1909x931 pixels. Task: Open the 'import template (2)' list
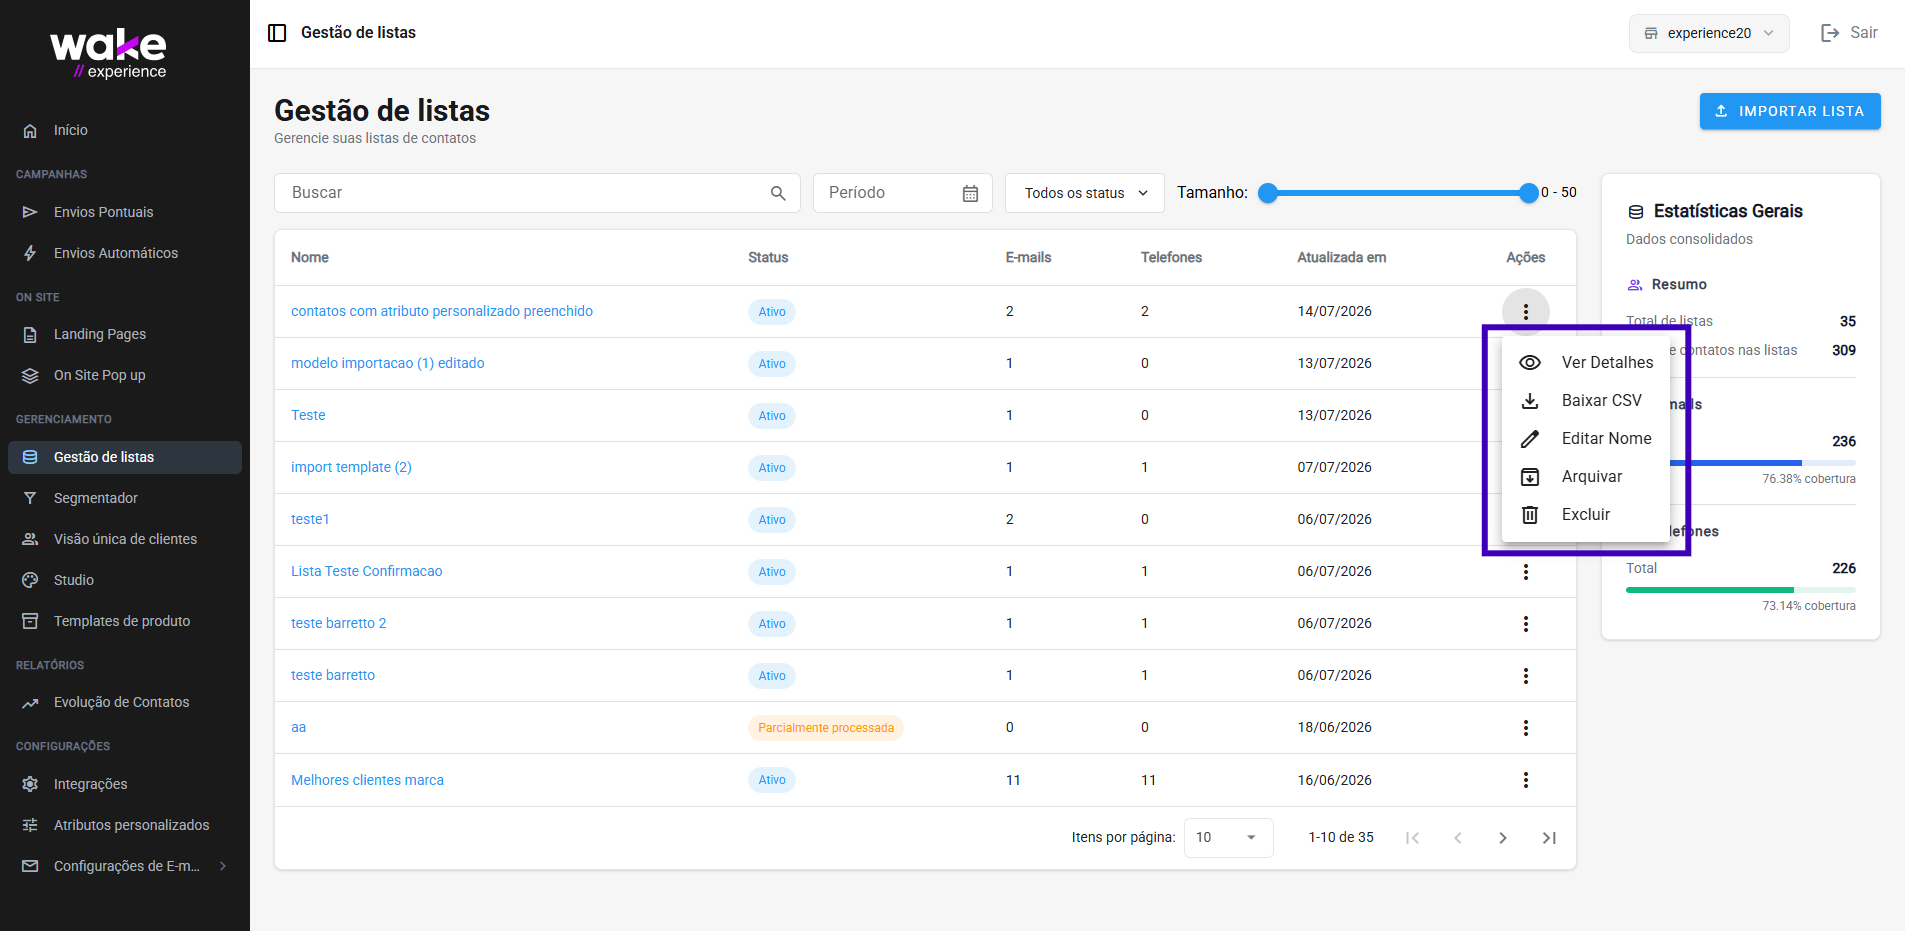coord(351,467)
